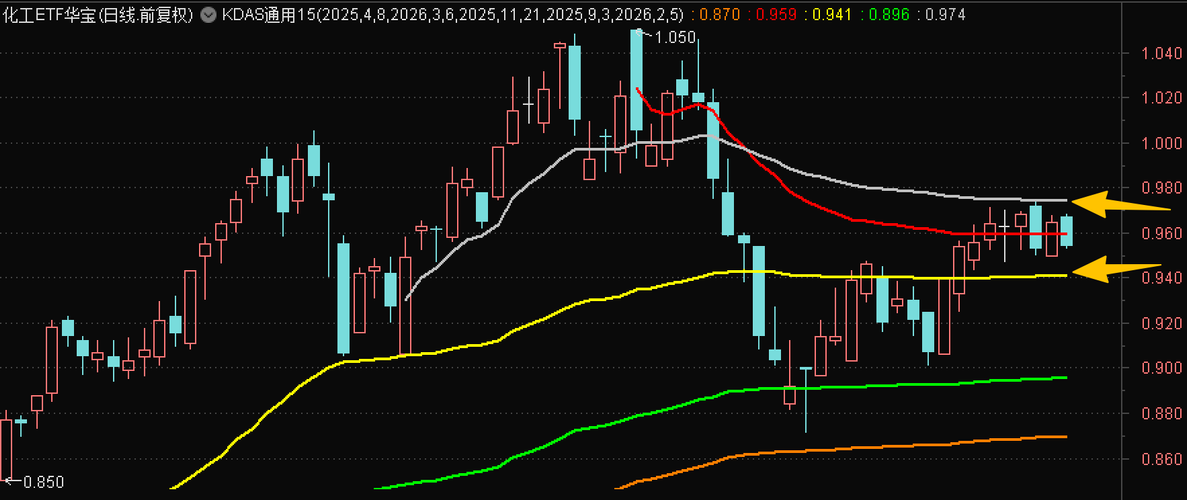1187x500 pixels.
Task: Click the yellow 0.941 indicator value
Action: (833, 14)
